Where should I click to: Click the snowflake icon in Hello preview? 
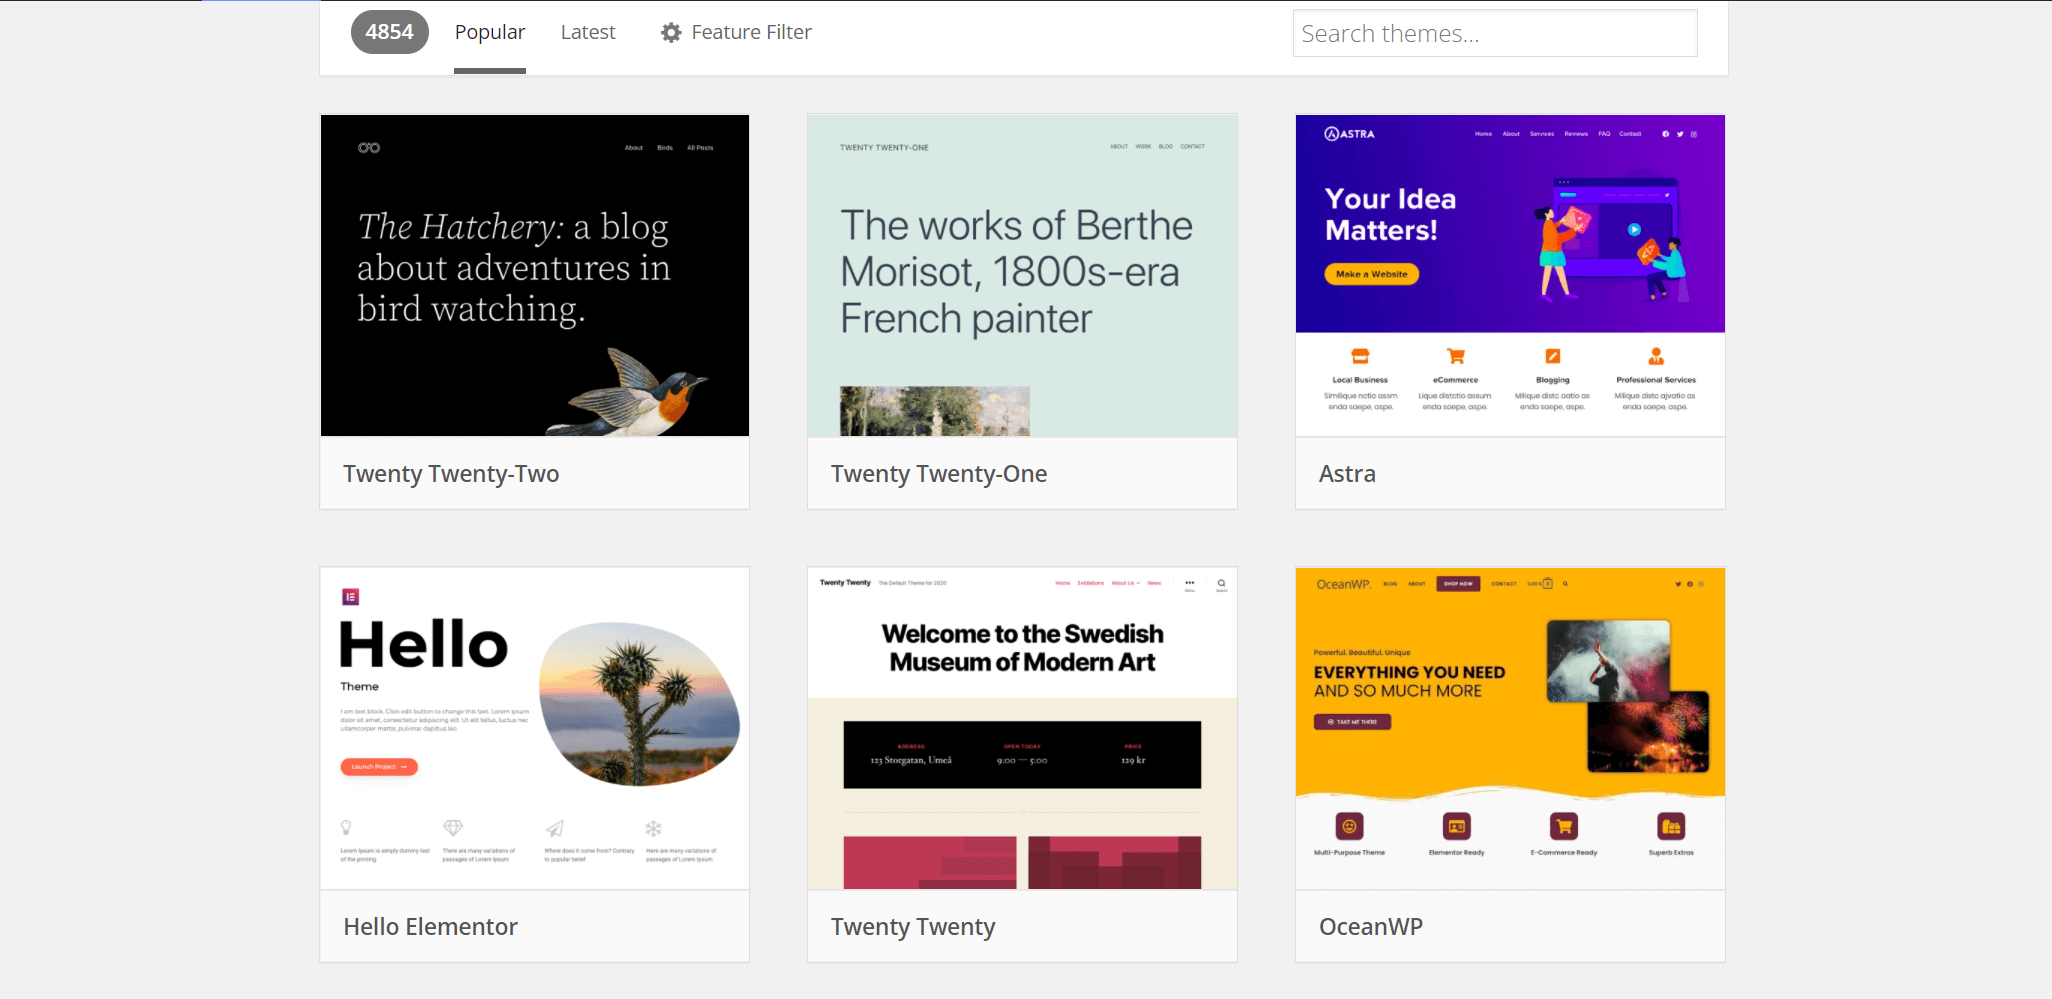[653, 828]
